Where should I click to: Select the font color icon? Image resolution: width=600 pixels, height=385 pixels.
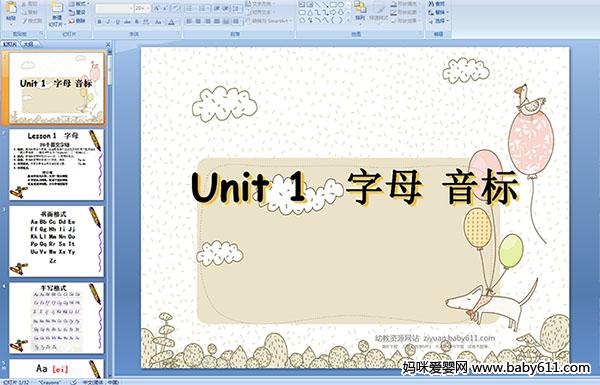click(x=171, y=22)
